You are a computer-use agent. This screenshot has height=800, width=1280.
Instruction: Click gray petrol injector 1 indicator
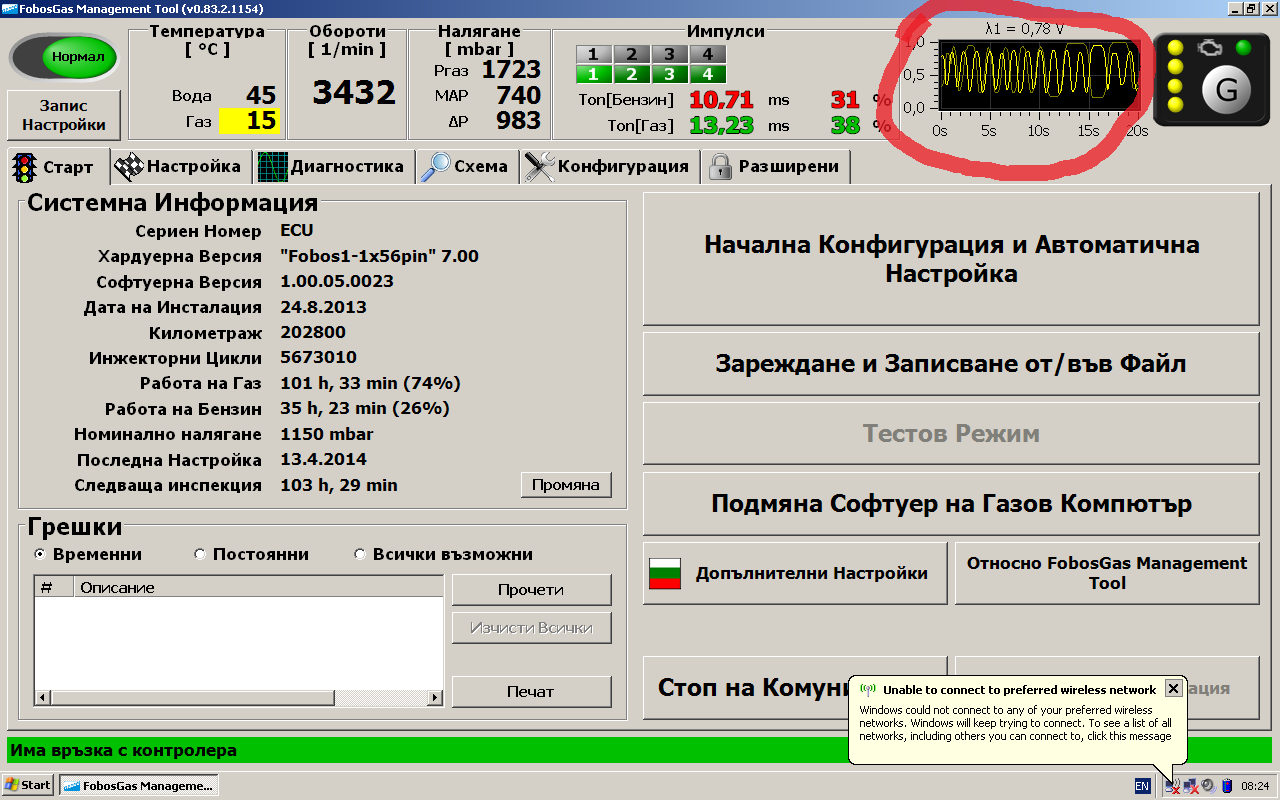[x=593, y=54]
